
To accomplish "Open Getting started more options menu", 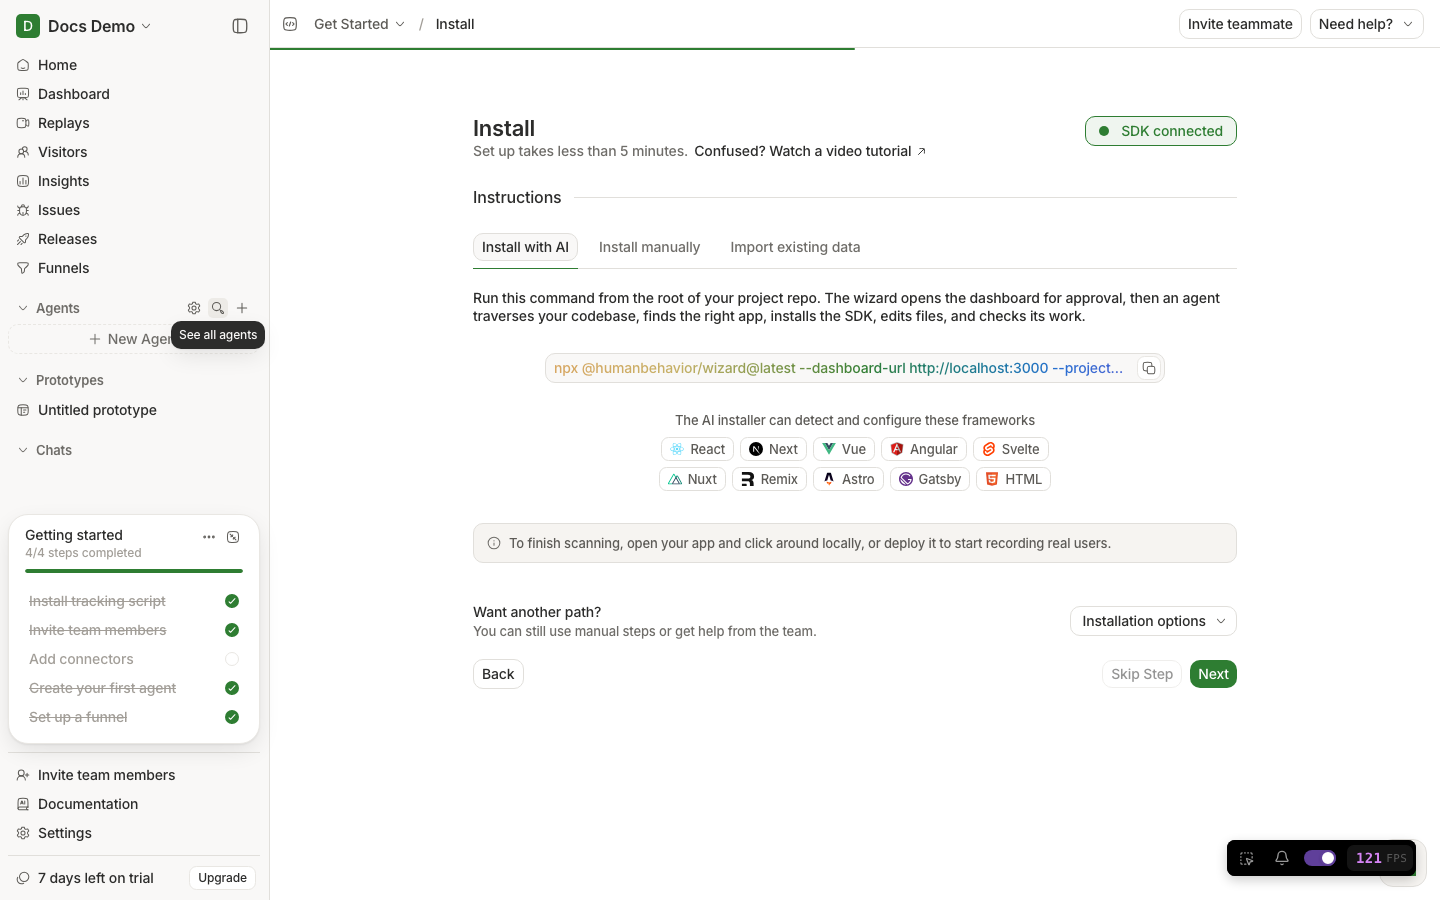I will (x=209, y=537).
